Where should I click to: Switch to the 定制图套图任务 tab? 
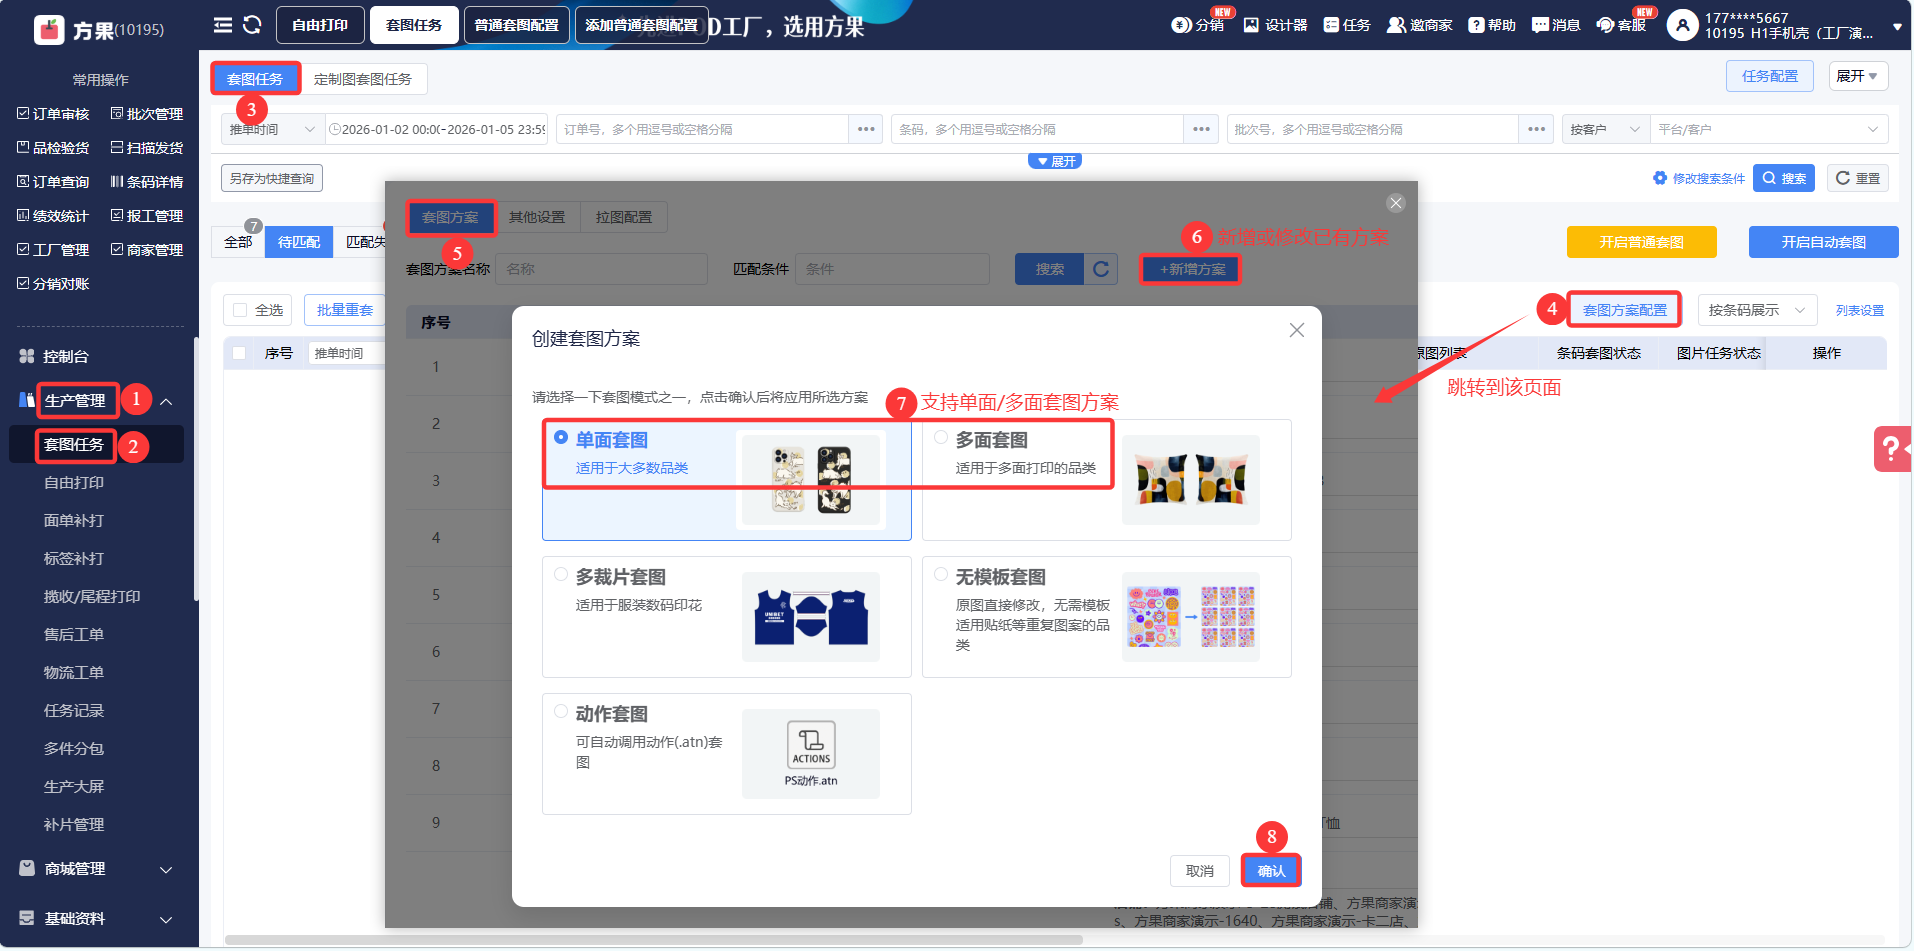point(363,79)
